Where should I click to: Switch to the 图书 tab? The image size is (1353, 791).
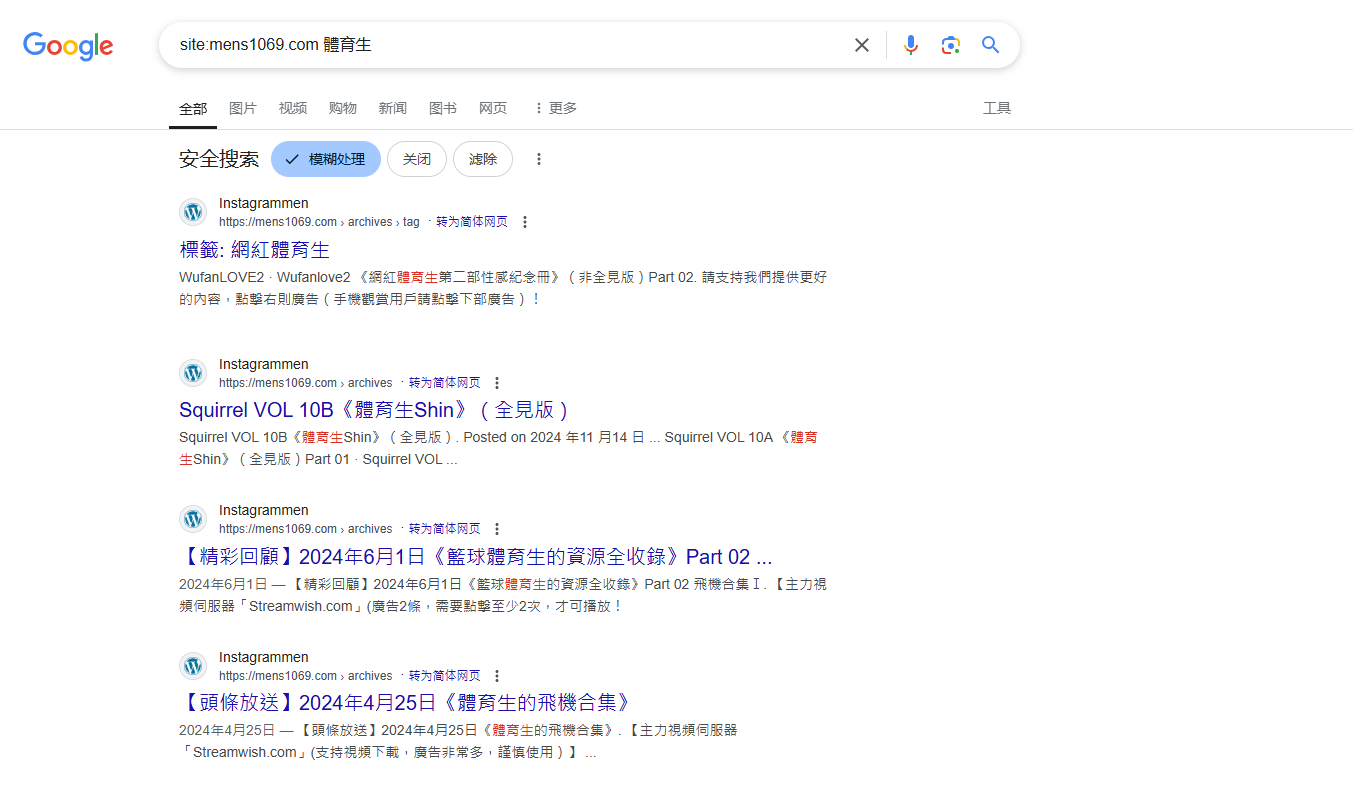(443, 108)
